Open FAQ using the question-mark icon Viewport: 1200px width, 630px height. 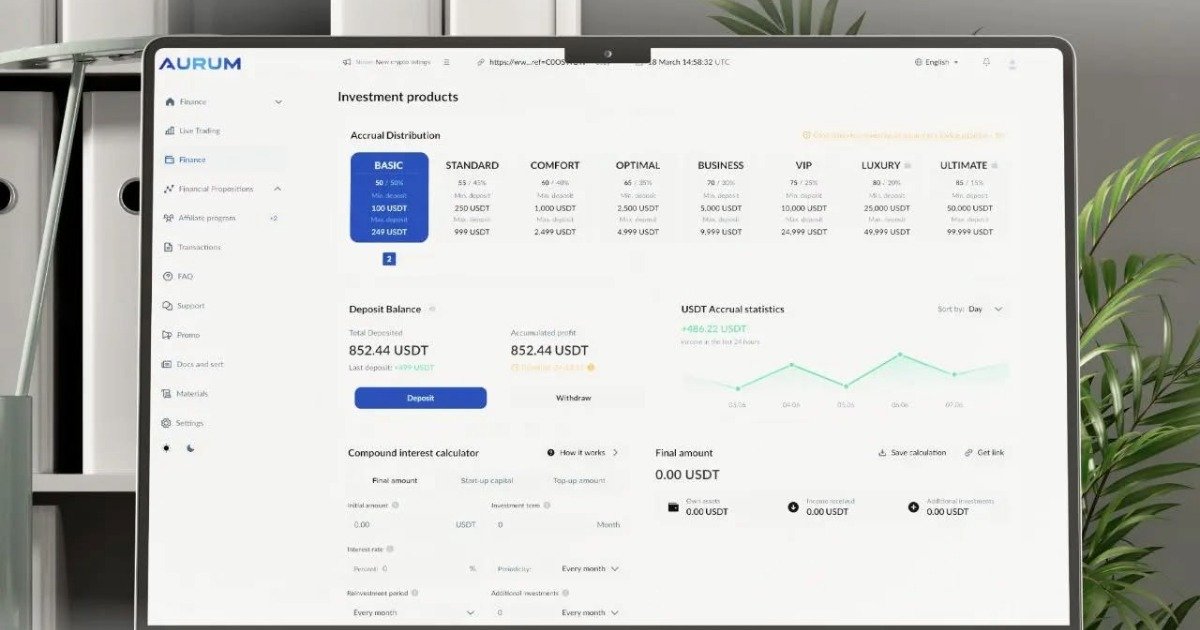click(x=170, y=276)
